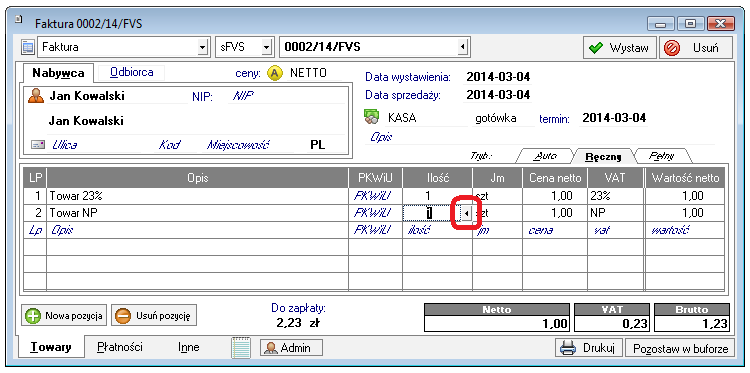This screenshot has height=373, width=750.
Task: Click the KASA cash register icon
Action: pos(372,117)
